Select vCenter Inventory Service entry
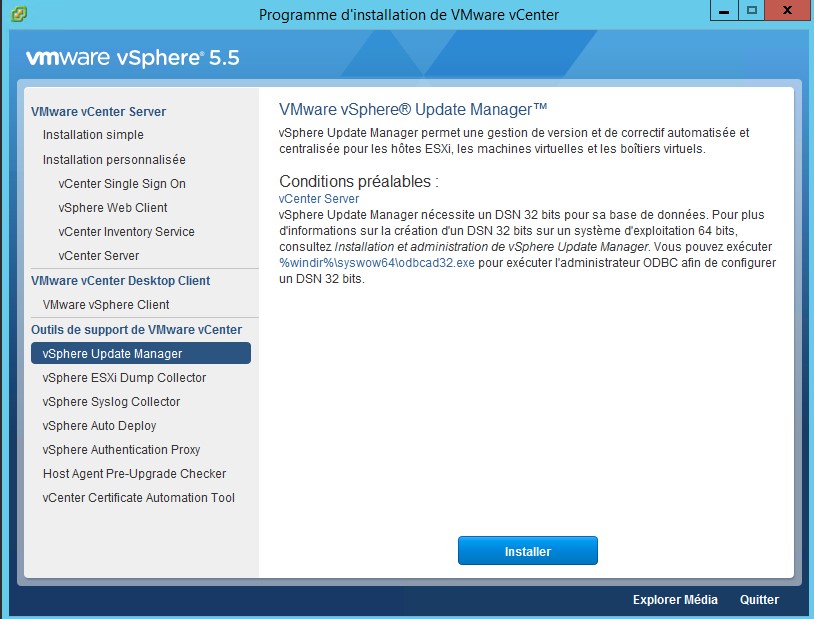814x619 pixels. point(126,232)
